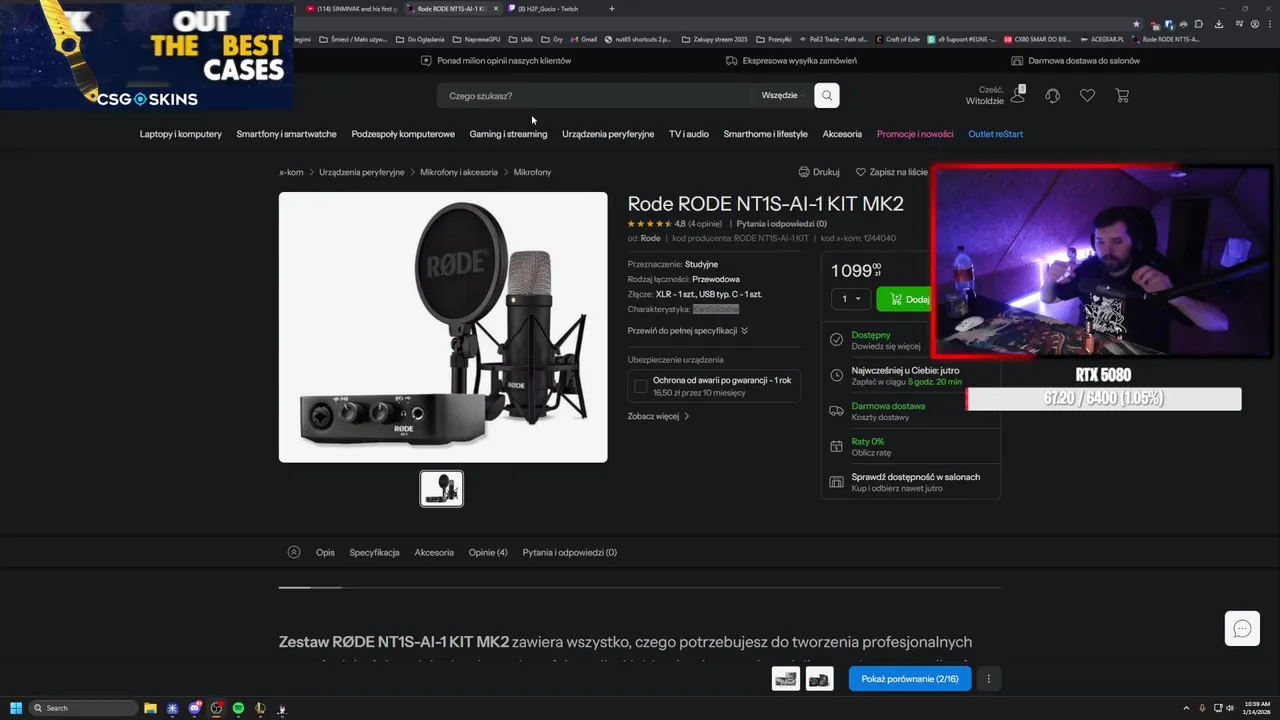The image size is (1280, 720).
Task: Open the new browser tab plus button
Action: [x=612, y=9]
